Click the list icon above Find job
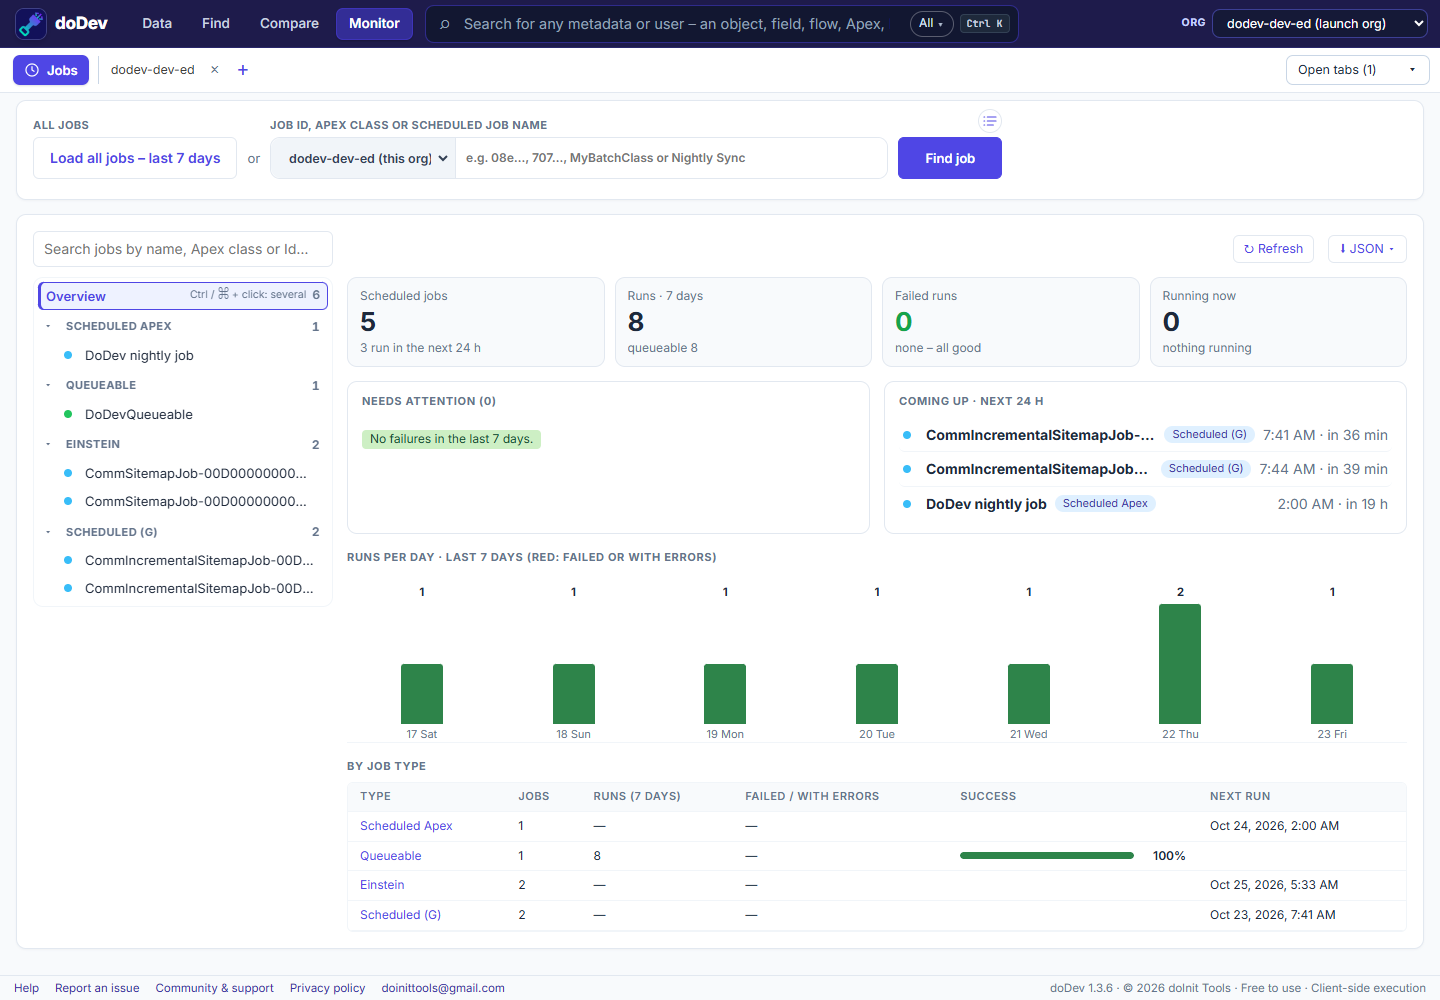Image resolution: width=1440 pixels, height=1000 pixels. [x=990, y=121]
